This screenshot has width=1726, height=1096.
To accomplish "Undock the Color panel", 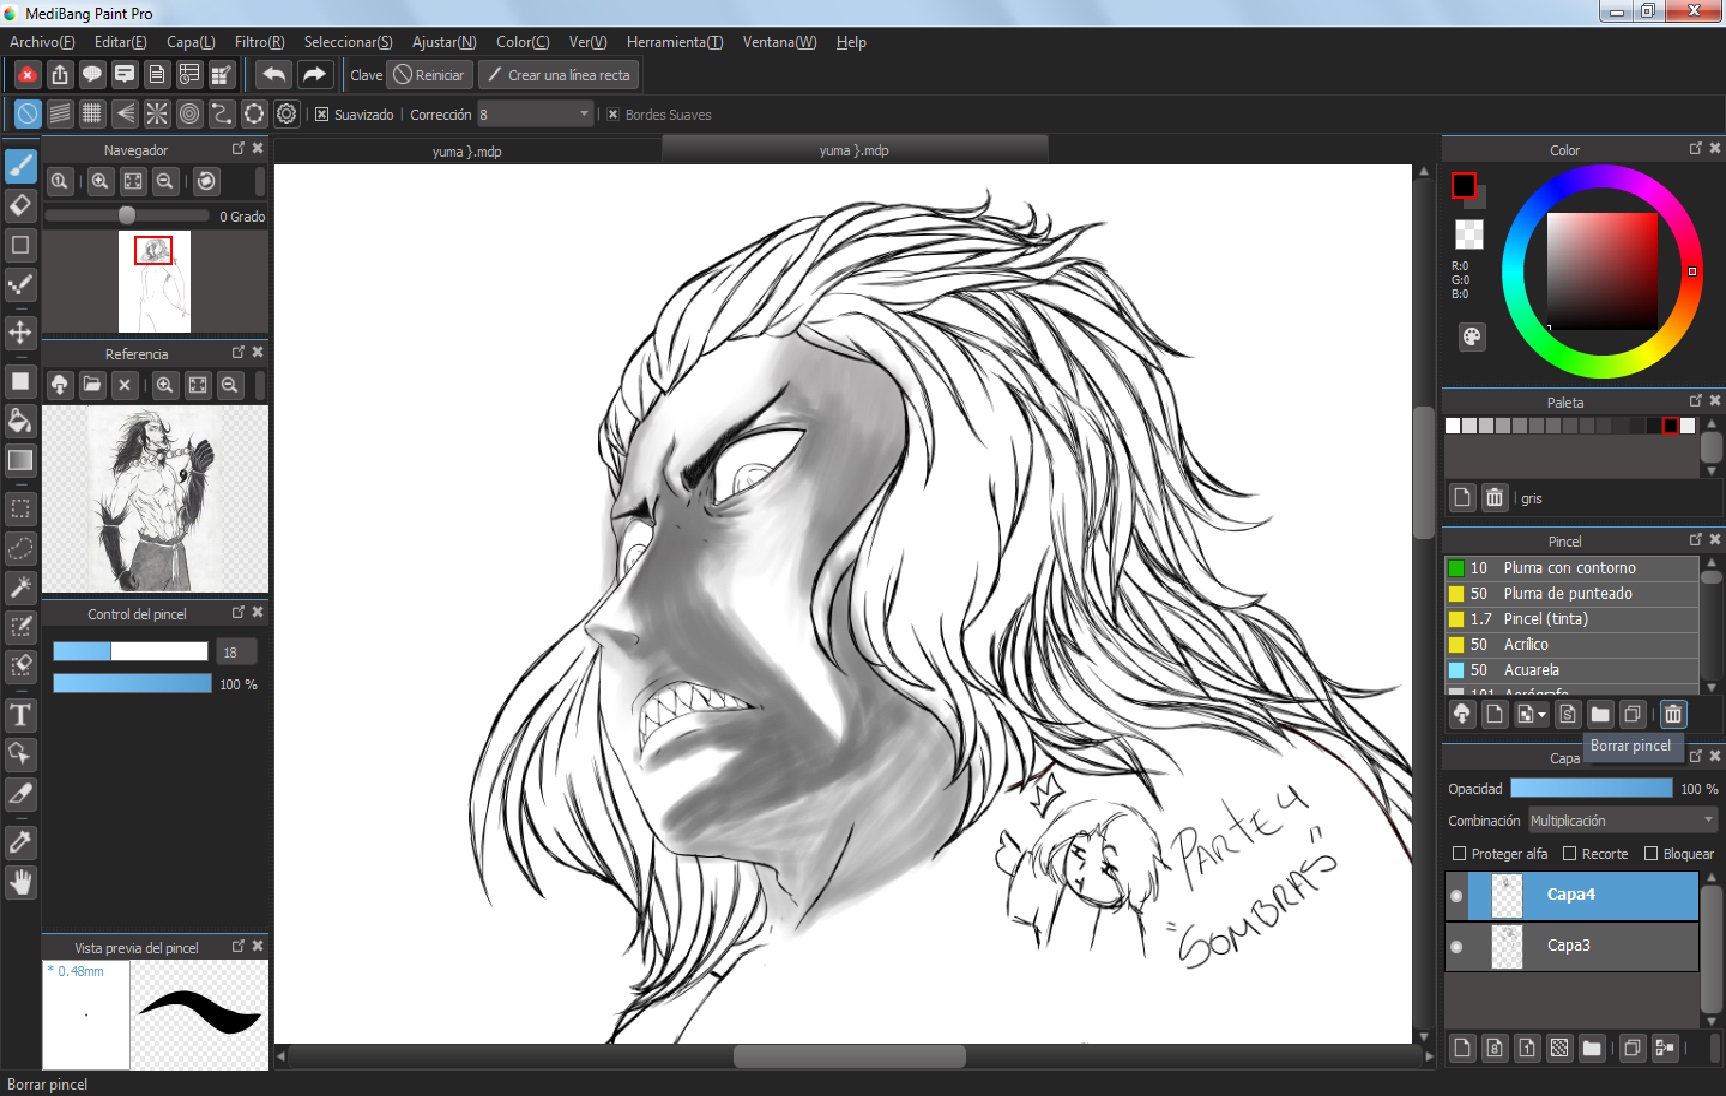I will (1695, 148).
